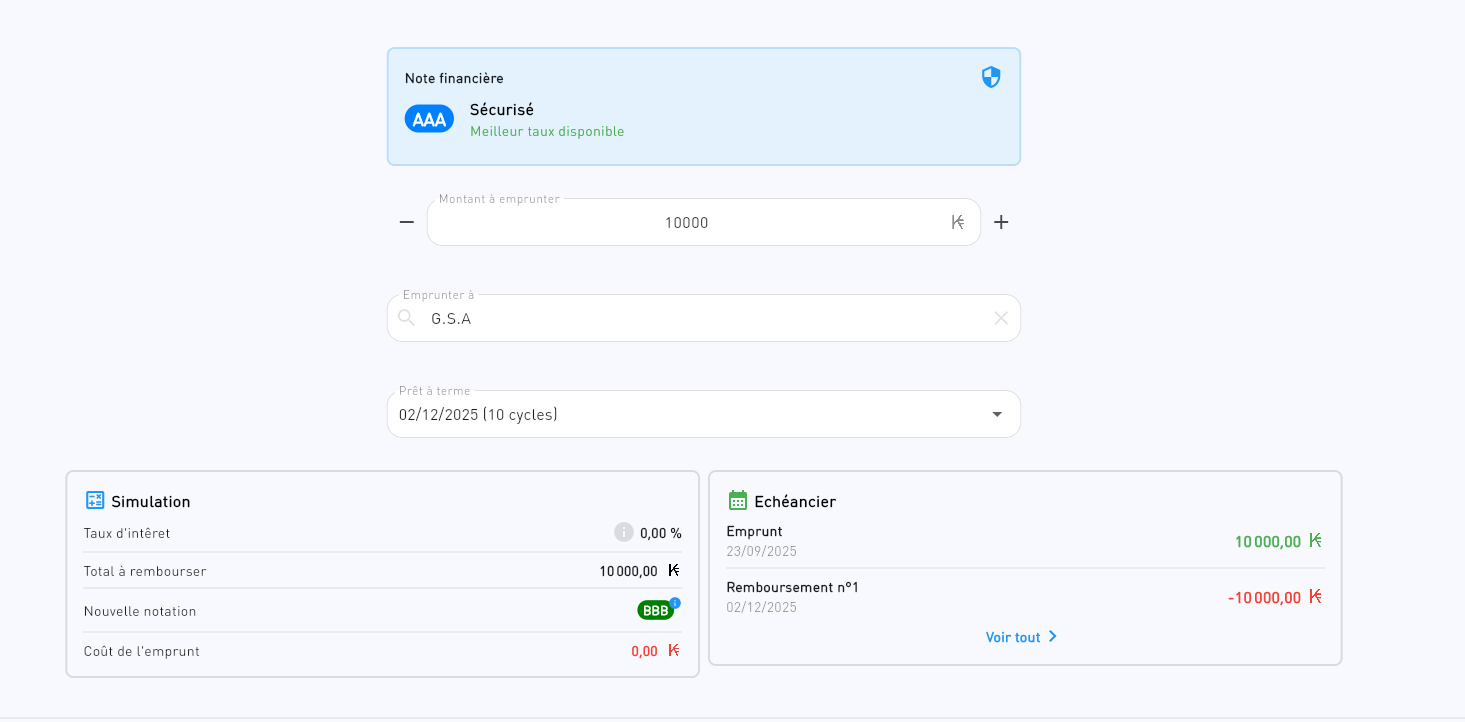This screenshot has width=1465, height=722.
Task: Select the Remboursement n°1 schedule entry
Action: tap(1025, 597)
